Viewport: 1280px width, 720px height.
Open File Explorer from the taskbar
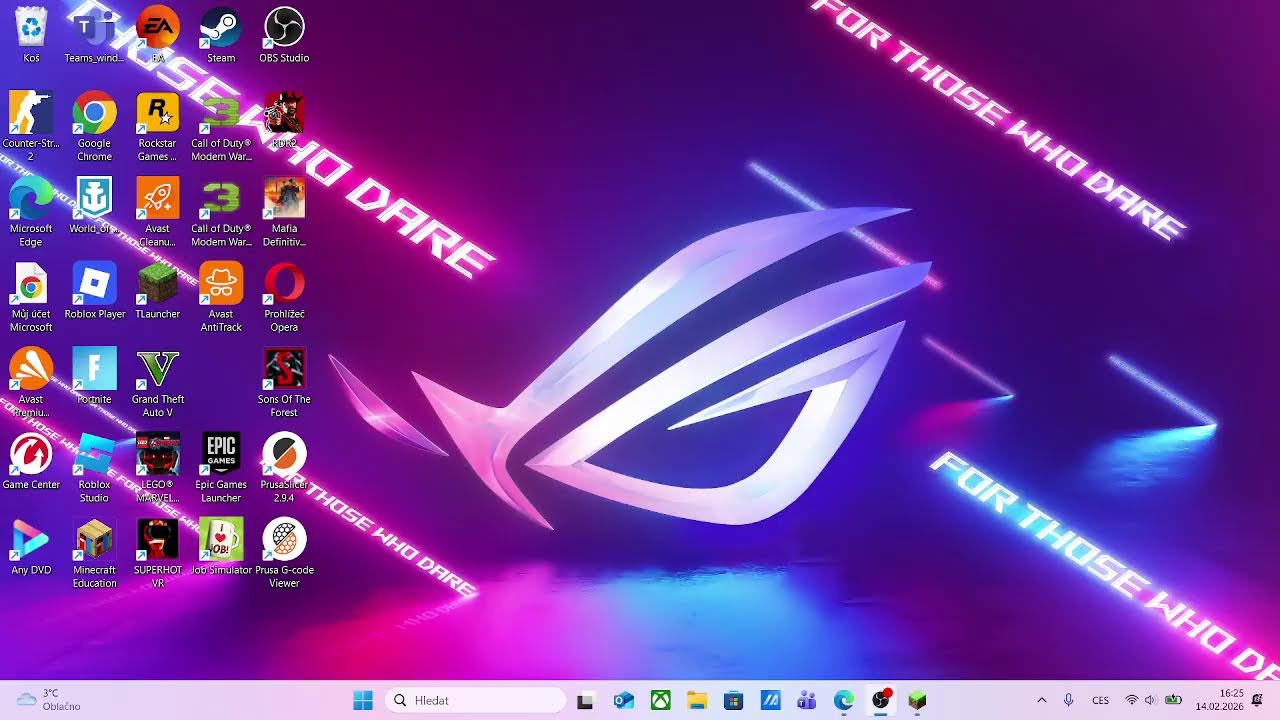697,700
